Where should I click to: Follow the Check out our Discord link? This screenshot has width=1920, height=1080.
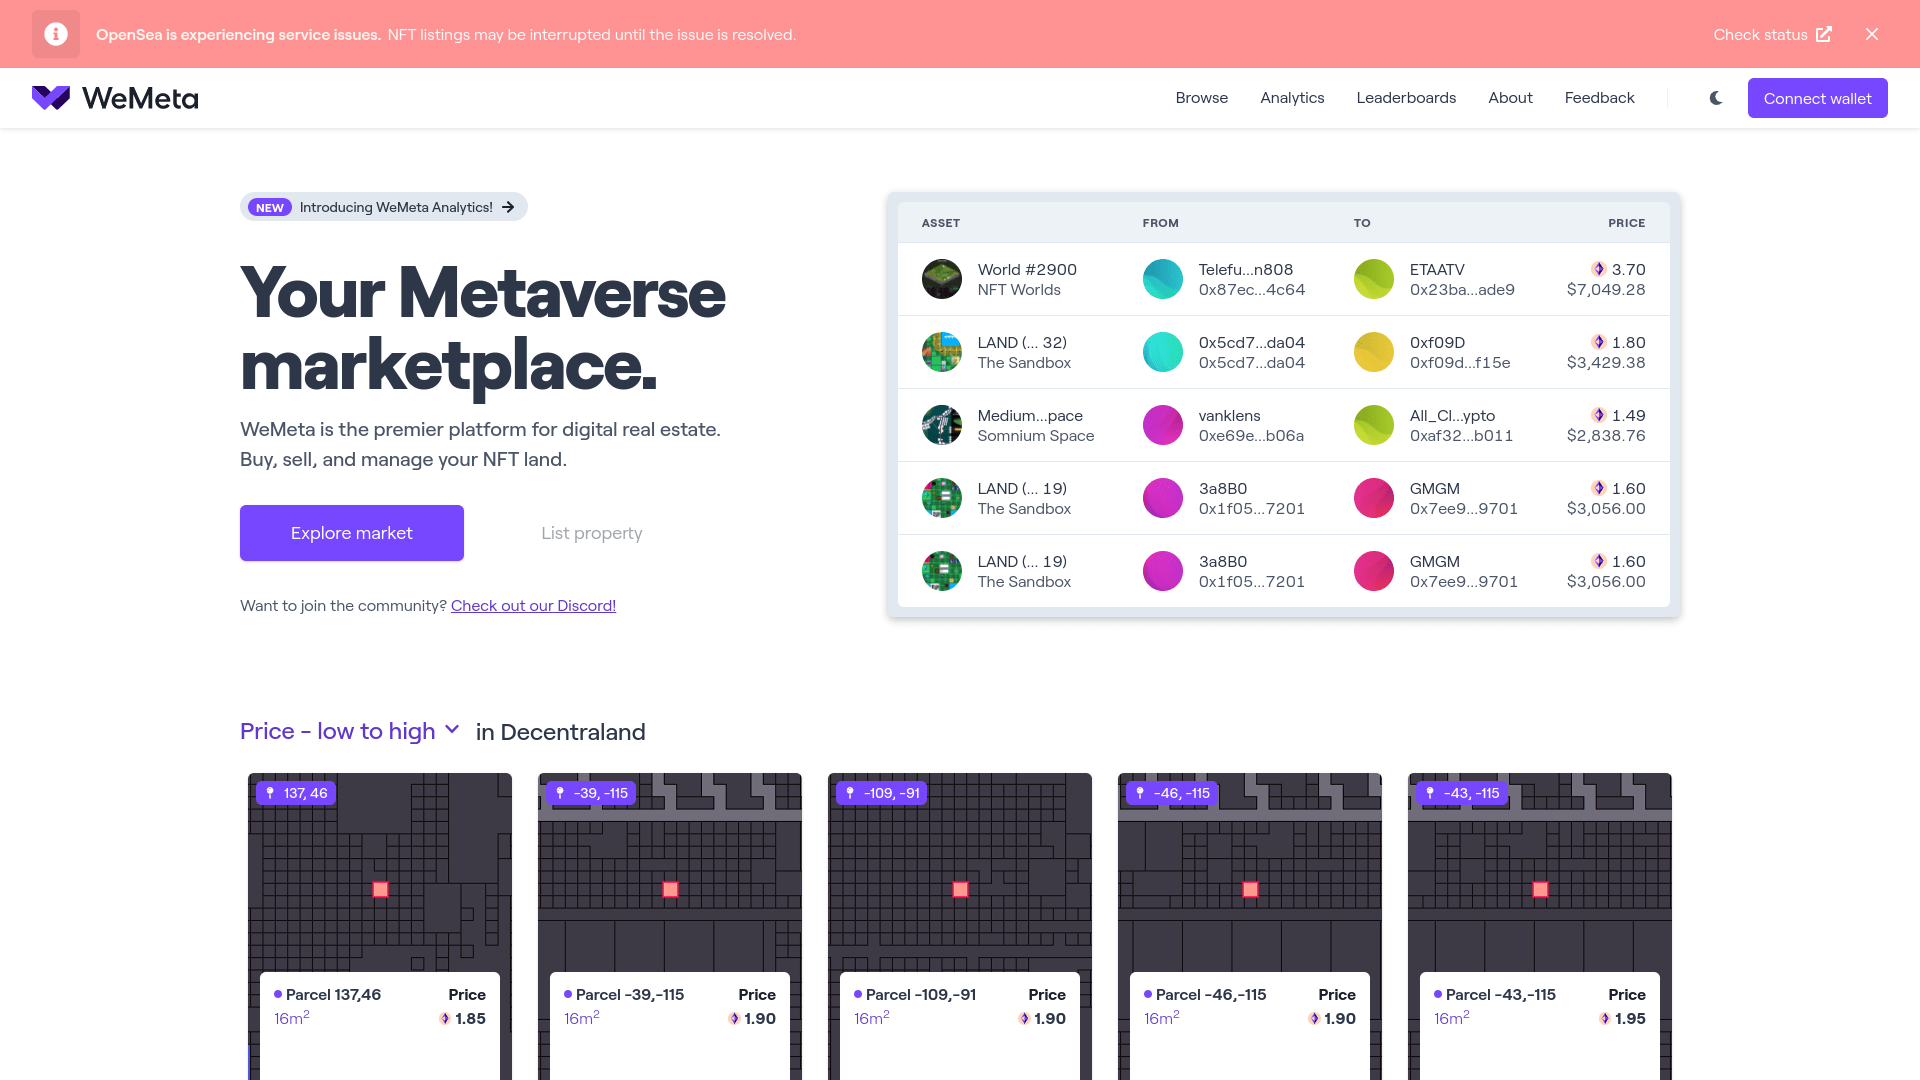click(x=533, y=606)
